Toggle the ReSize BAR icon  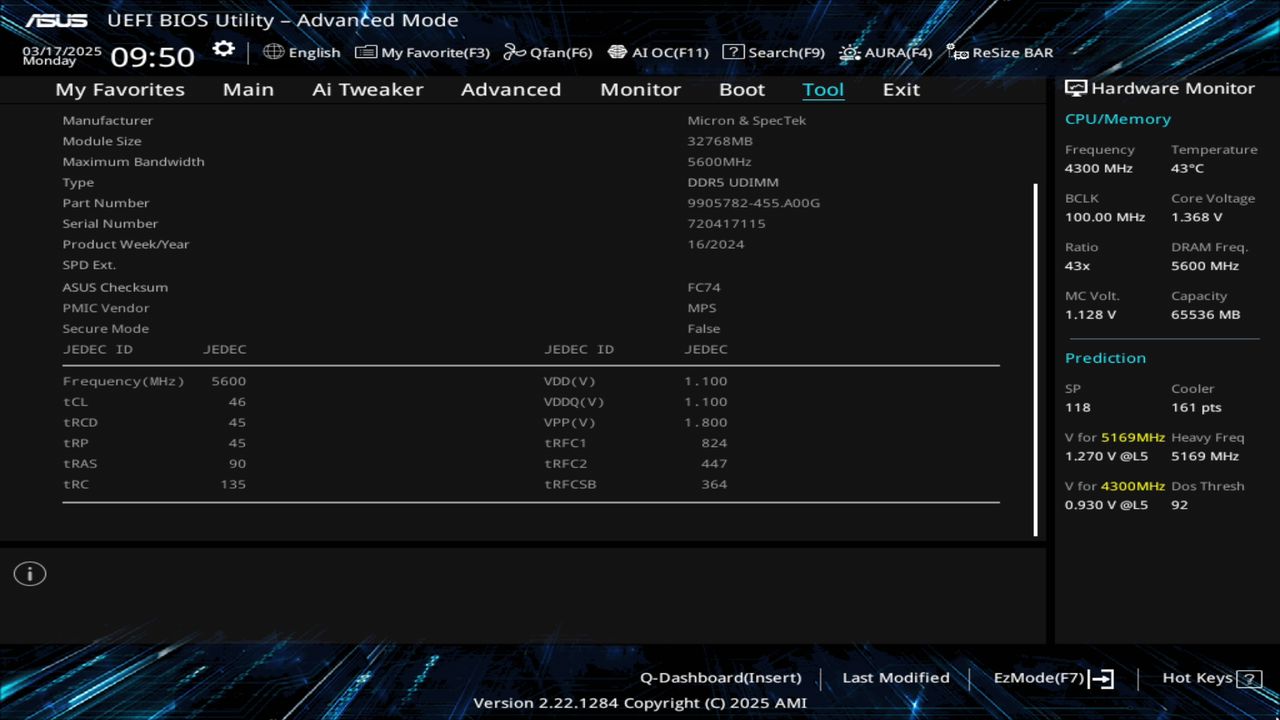[957, 52]
